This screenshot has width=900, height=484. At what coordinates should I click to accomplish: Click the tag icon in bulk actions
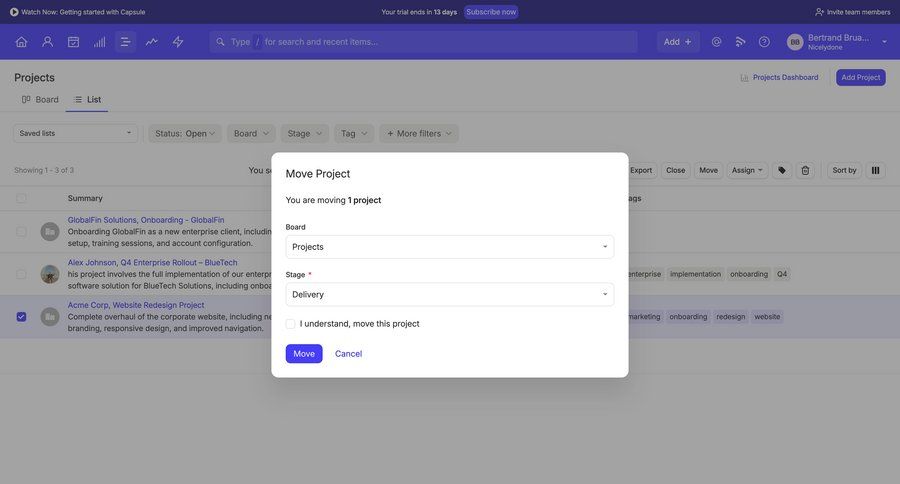782,170
